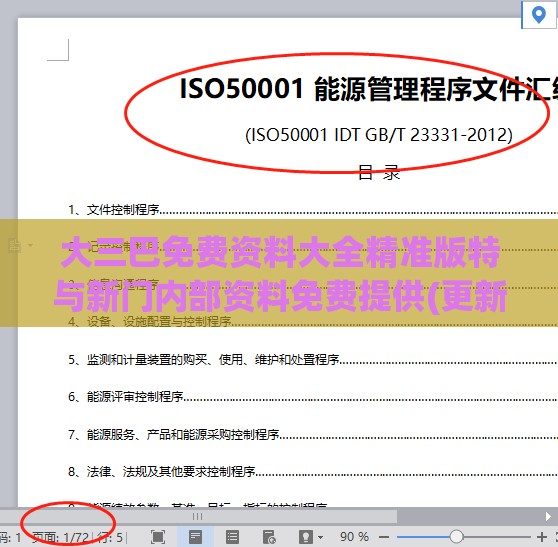Click the horizontal scrollbar thumb
Screen dimensions: 558x547
pyautogui.click(x=198, y=516)
